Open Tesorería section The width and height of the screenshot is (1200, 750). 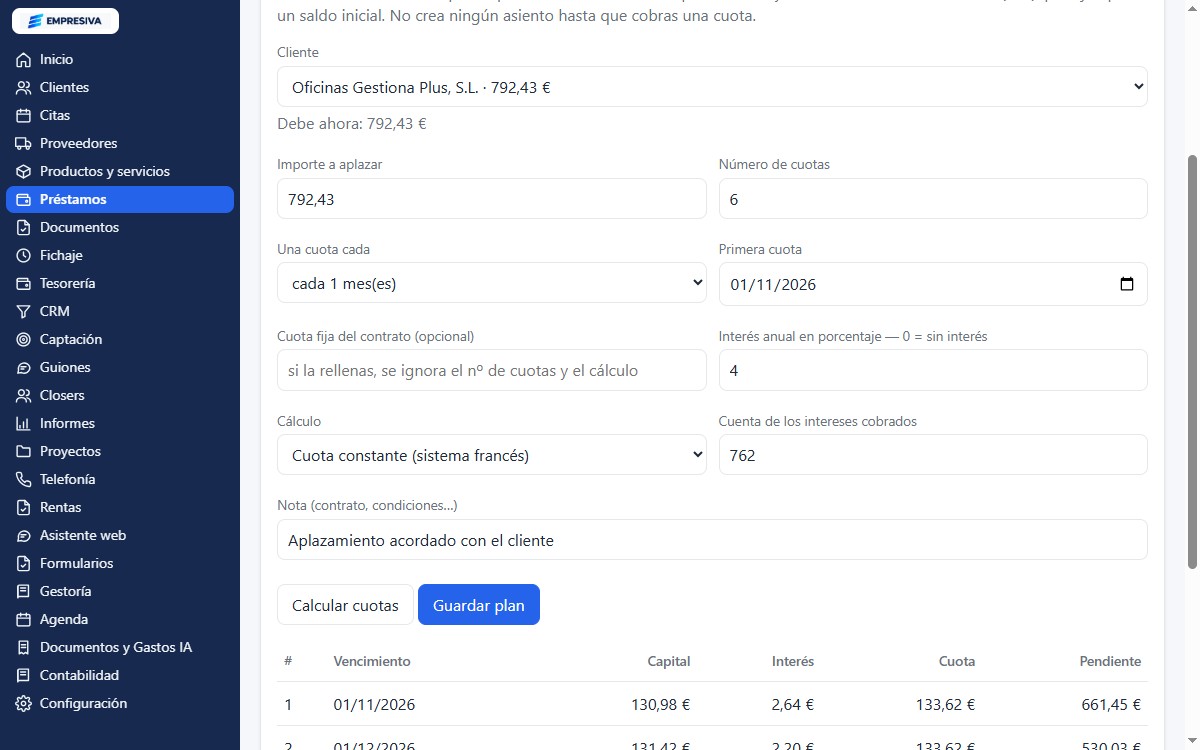tap(120, 284)
